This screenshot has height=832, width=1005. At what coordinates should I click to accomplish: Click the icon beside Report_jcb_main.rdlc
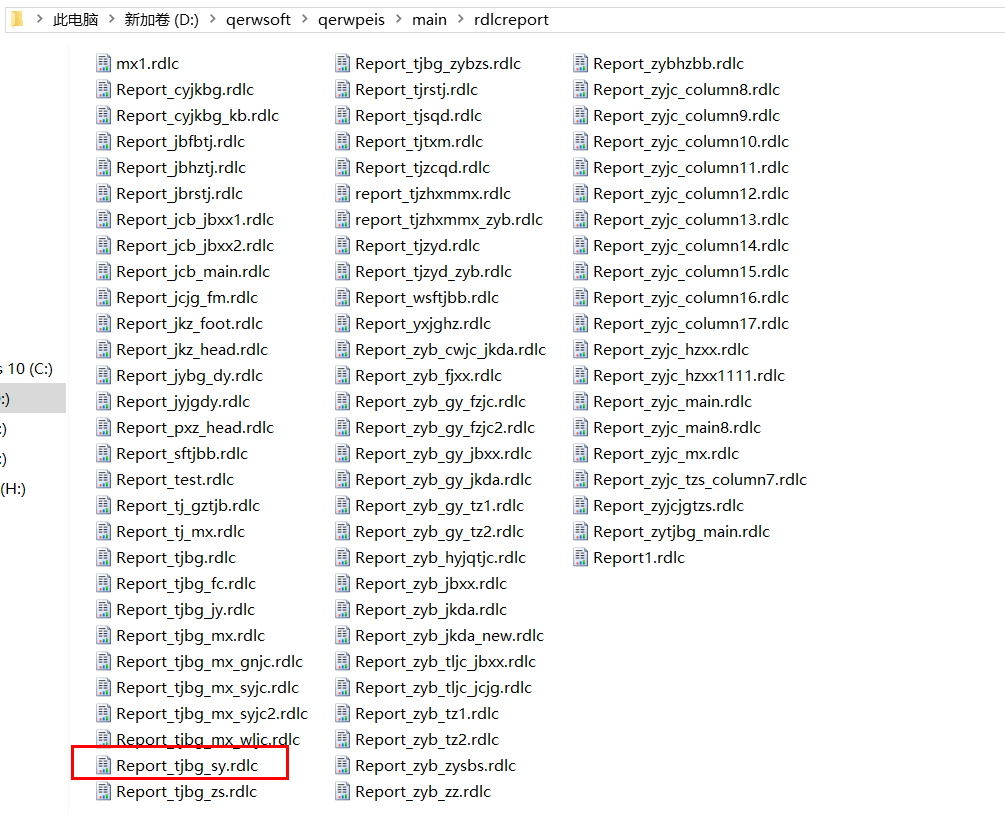[x=103, y=272]
